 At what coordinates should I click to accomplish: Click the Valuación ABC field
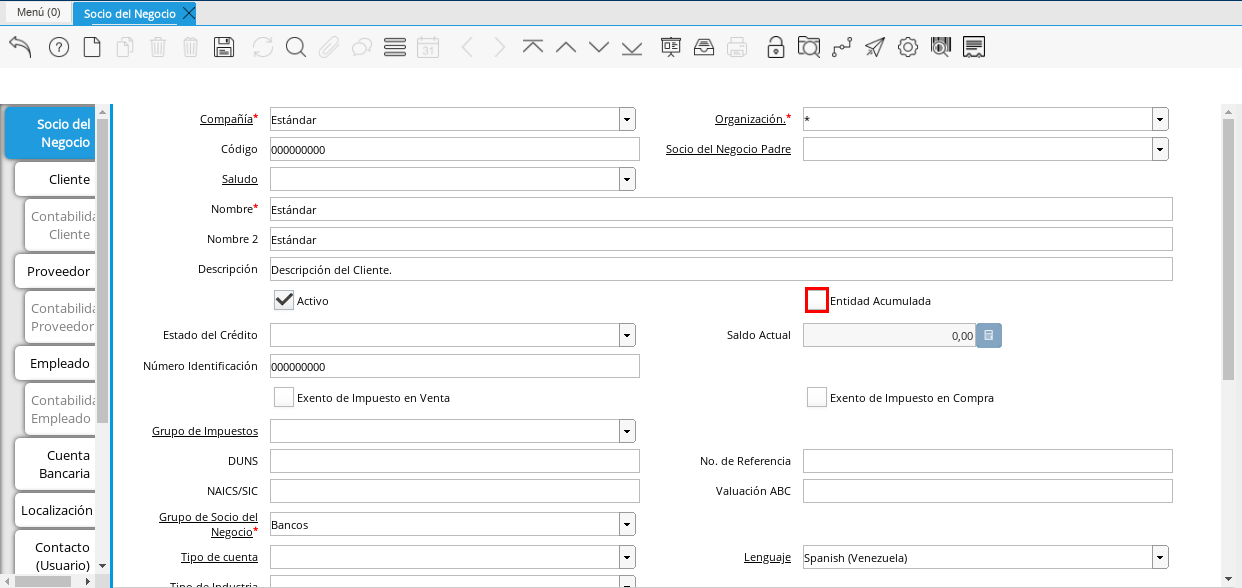tap(987, 491)
